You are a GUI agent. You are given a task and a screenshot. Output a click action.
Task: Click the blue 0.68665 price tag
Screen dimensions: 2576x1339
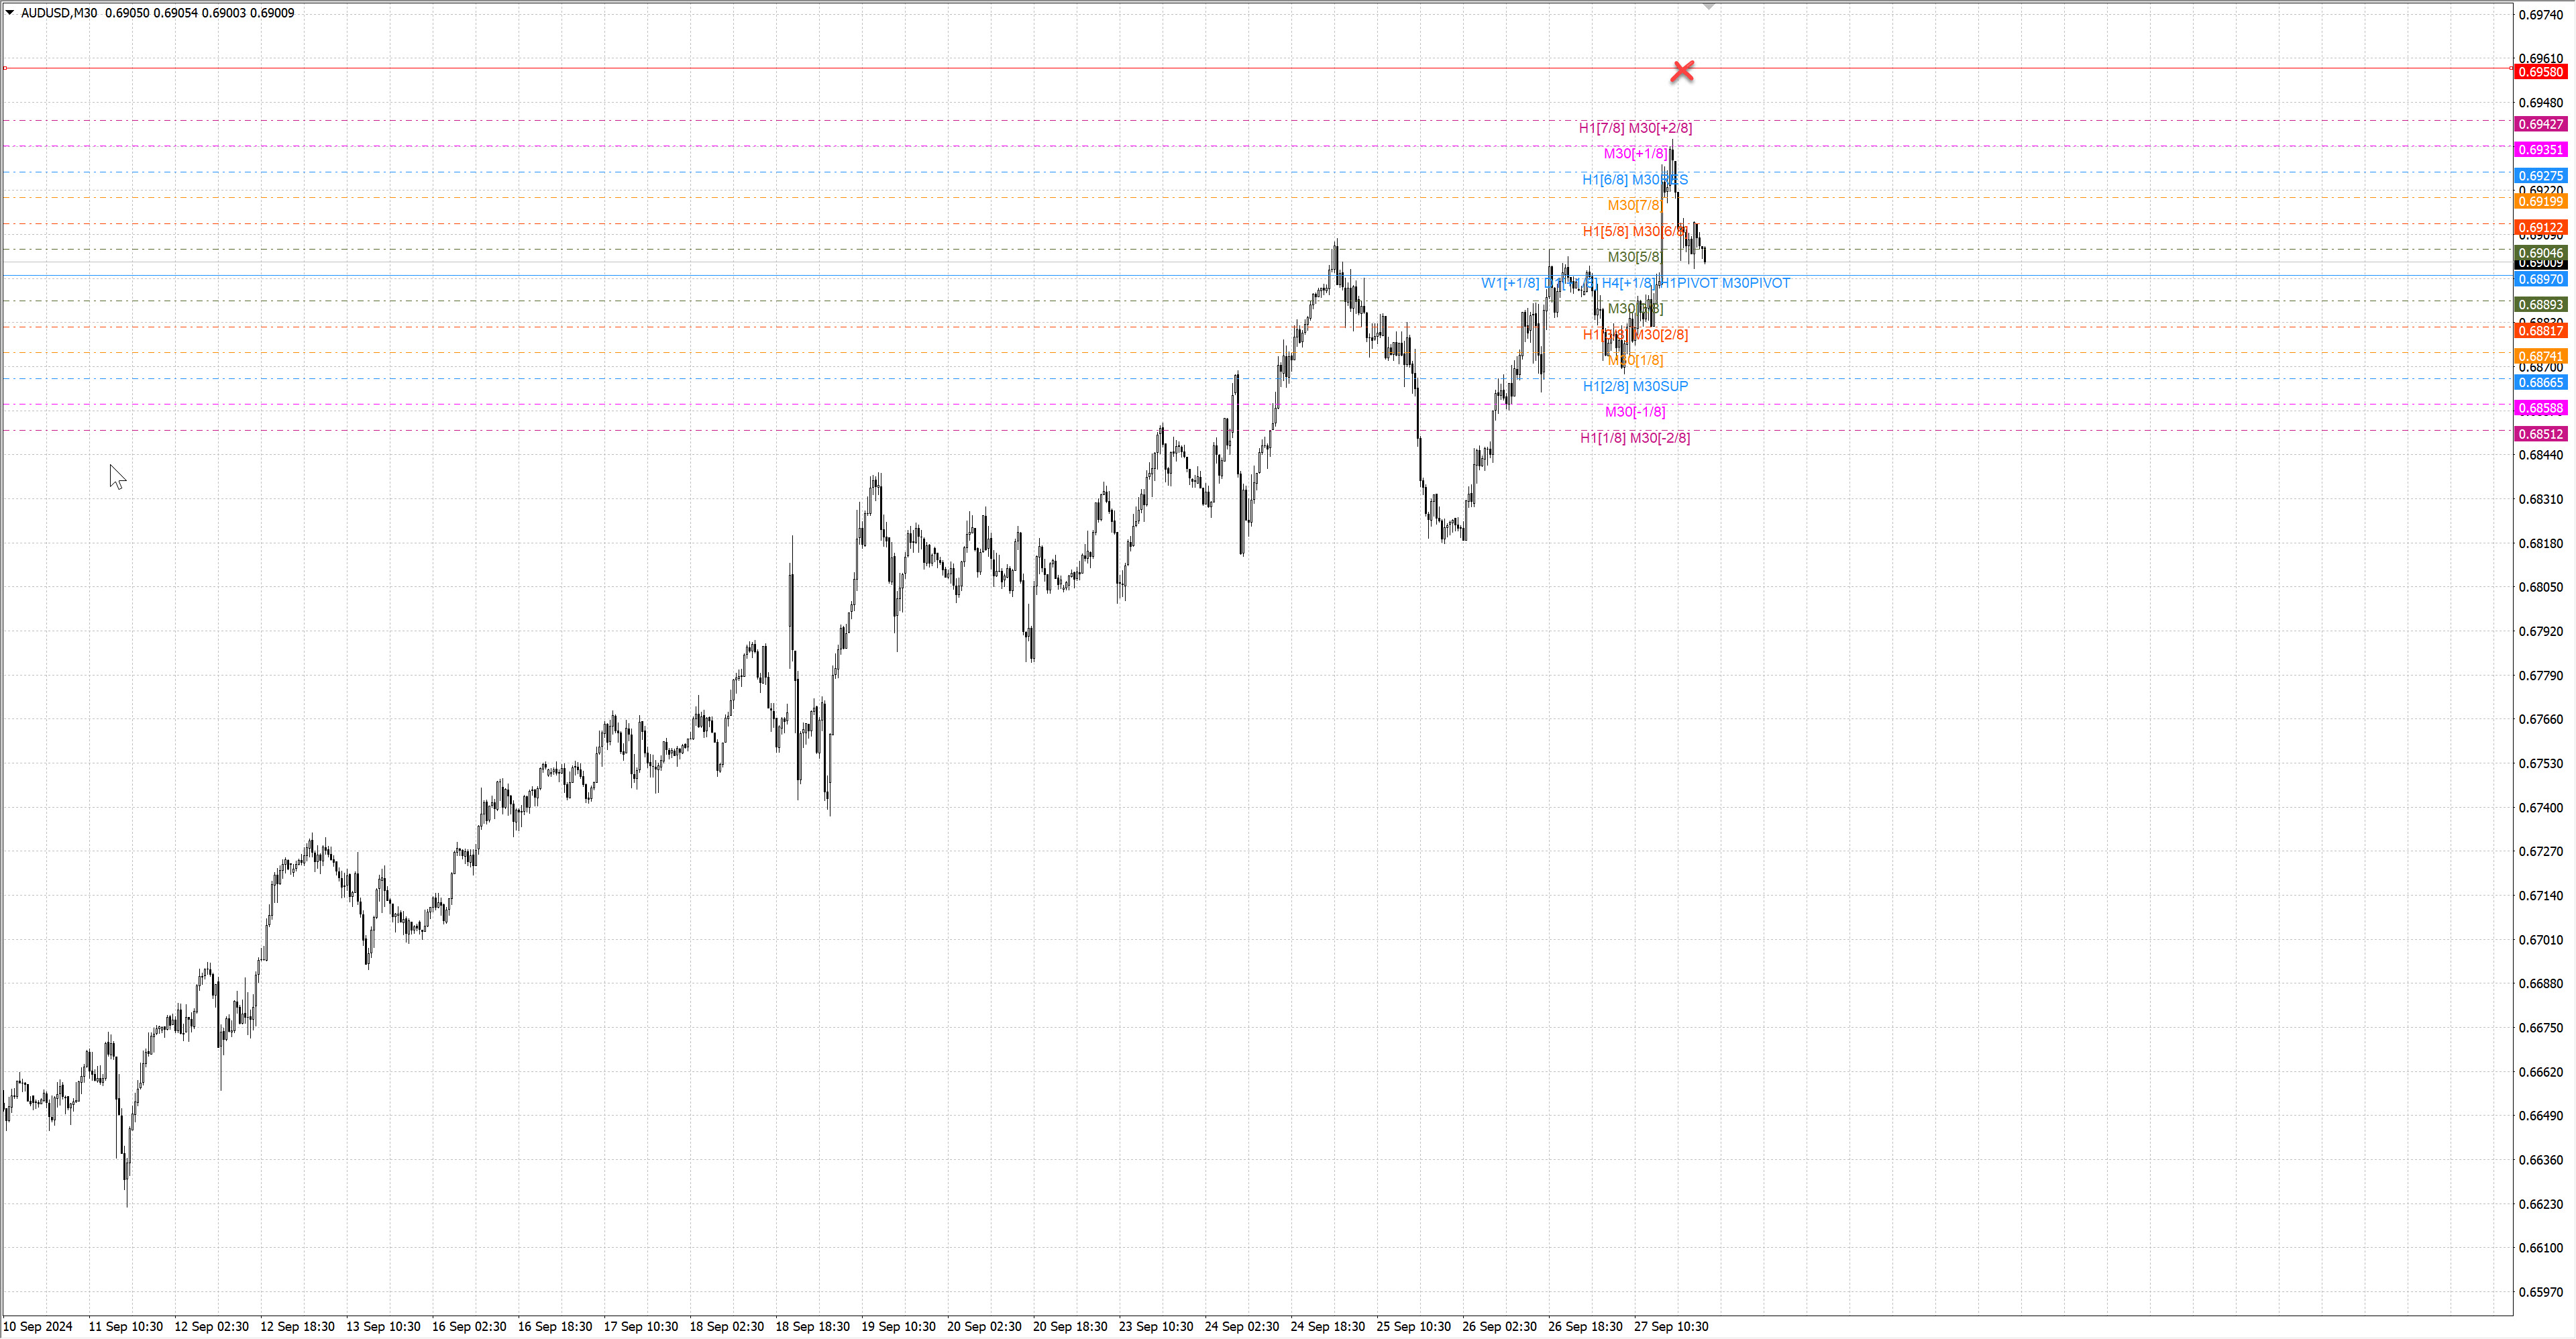click(2540, 383)
